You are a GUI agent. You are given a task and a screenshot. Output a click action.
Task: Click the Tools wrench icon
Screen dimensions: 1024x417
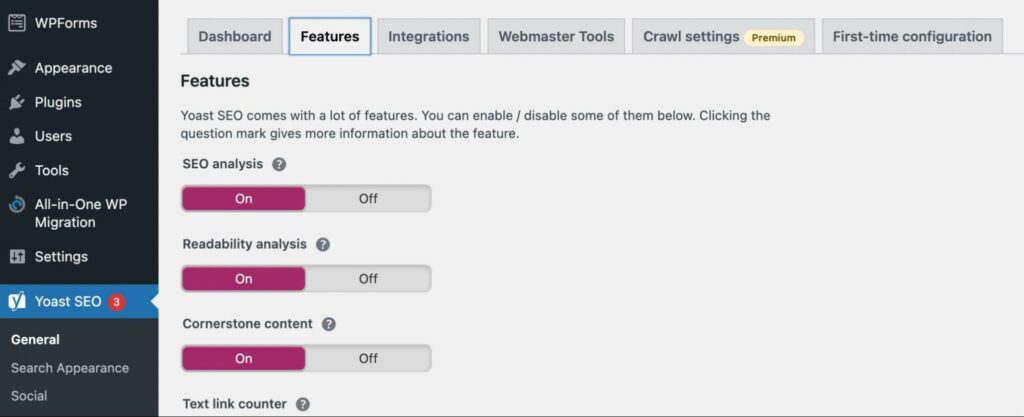tap(18, 170)
